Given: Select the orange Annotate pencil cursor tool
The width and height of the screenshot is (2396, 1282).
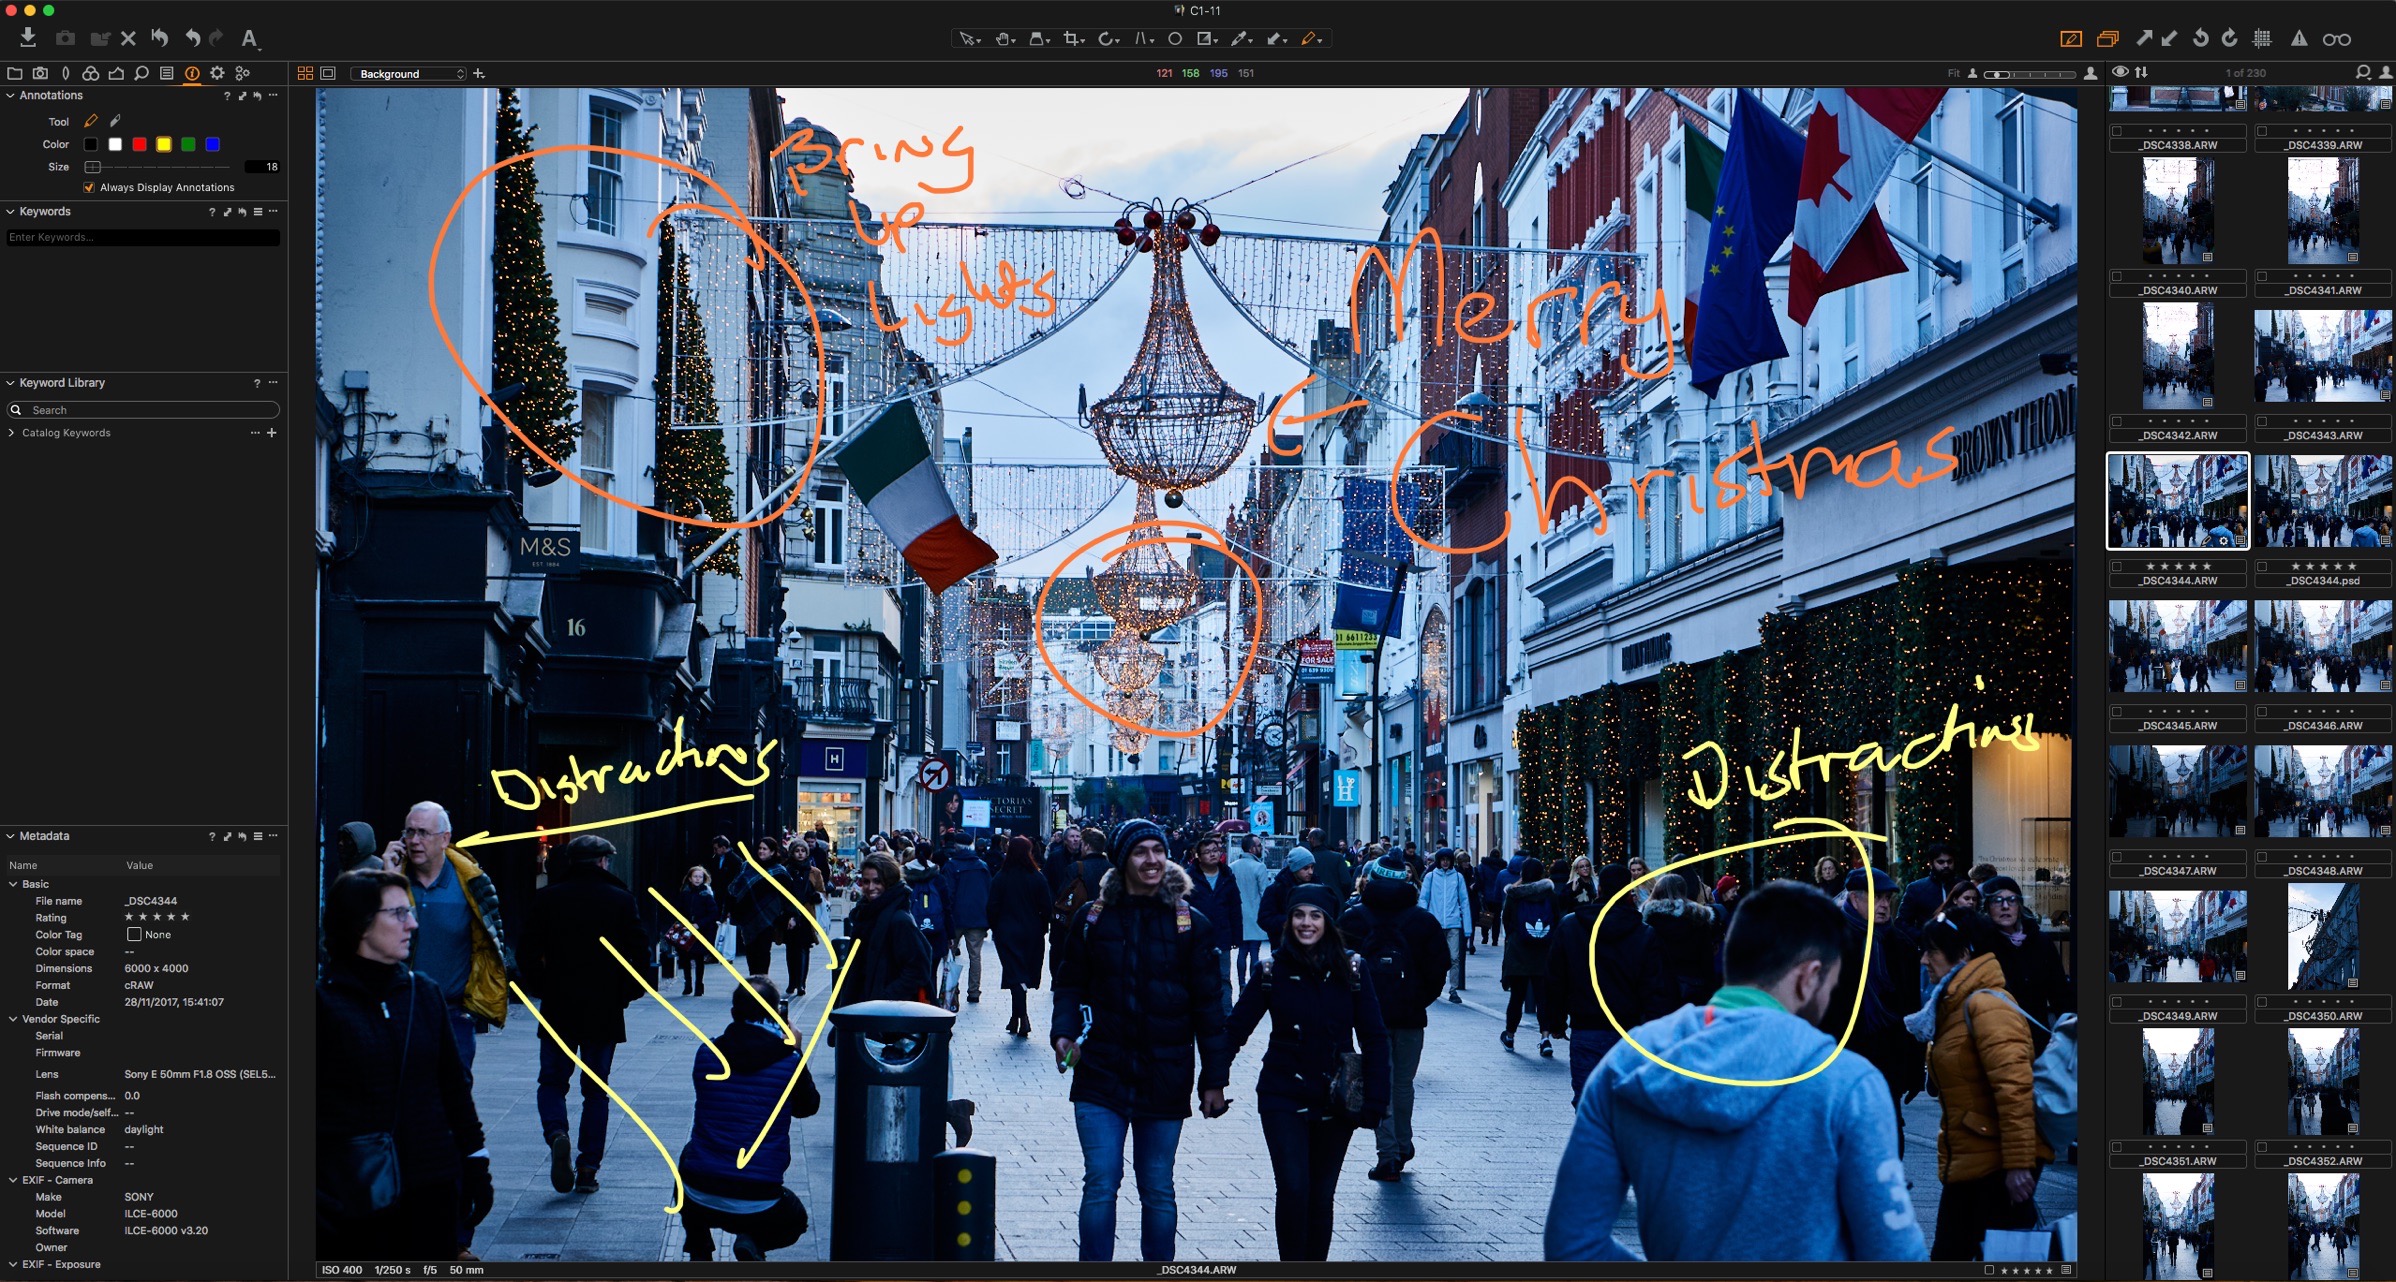Looking at the screenshot, I should (x=1310, y=39).
